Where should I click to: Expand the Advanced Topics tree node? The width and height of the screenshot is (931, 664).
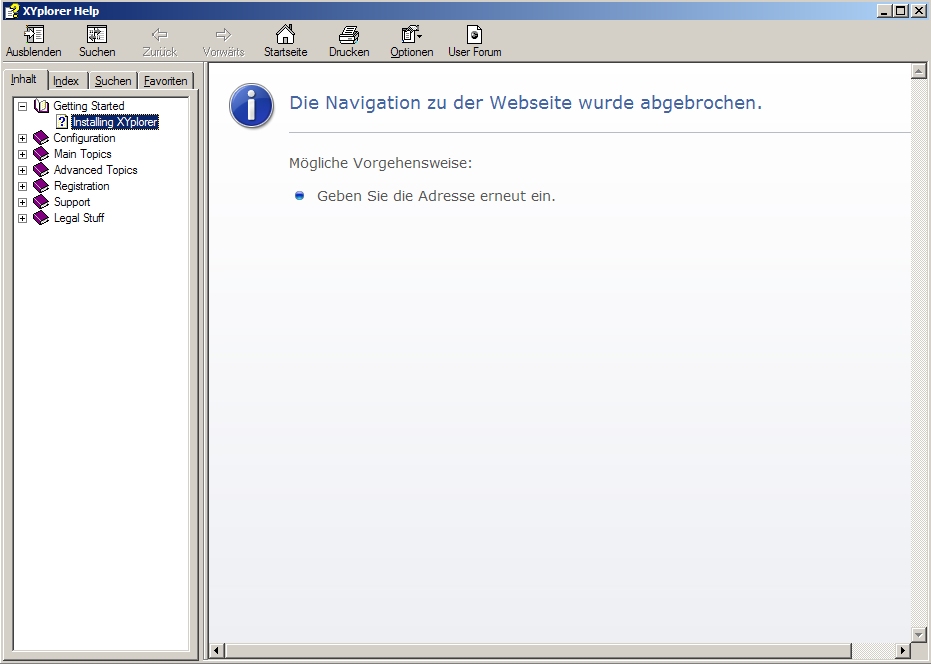pos(22,170)
